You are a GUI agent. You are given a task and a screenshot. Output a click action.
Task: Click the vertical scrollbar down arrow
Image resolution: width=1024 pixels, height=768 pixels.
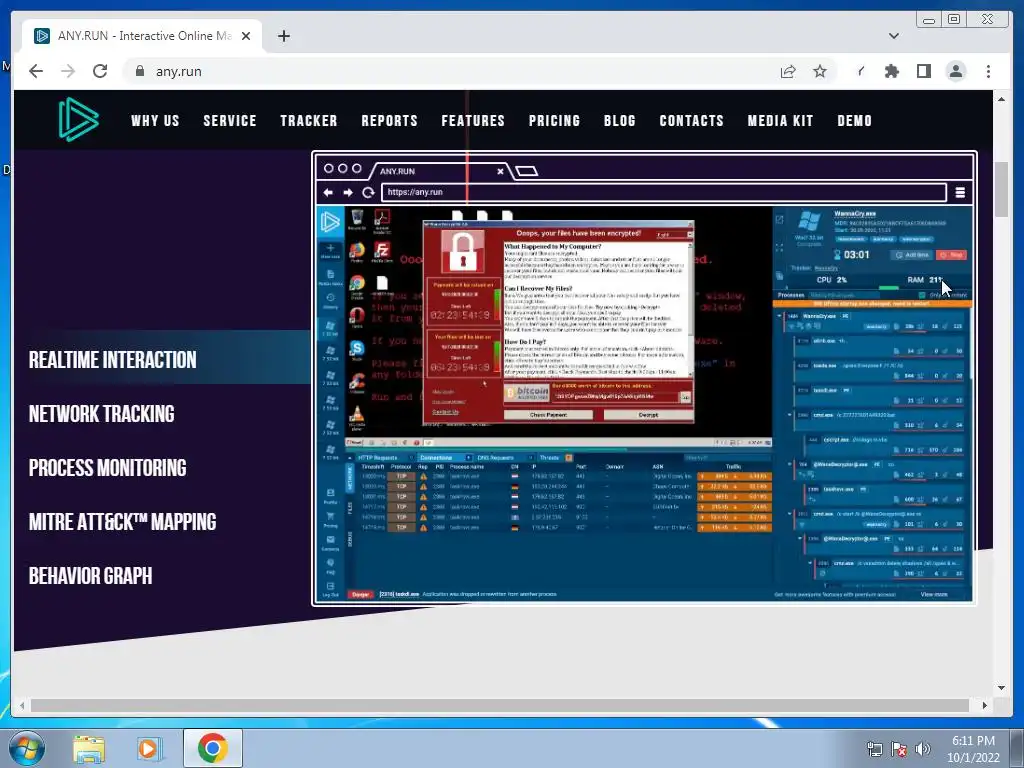pos(1001,688)
